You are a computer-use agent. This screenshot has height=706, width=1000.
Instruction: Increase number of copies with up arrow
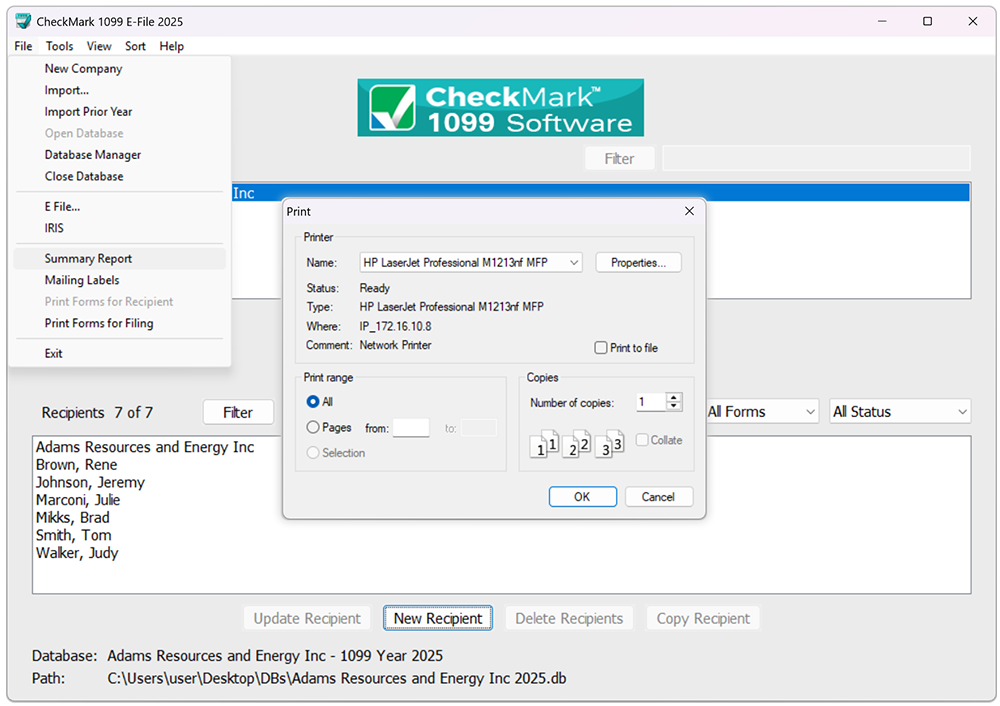click(673, 397)
